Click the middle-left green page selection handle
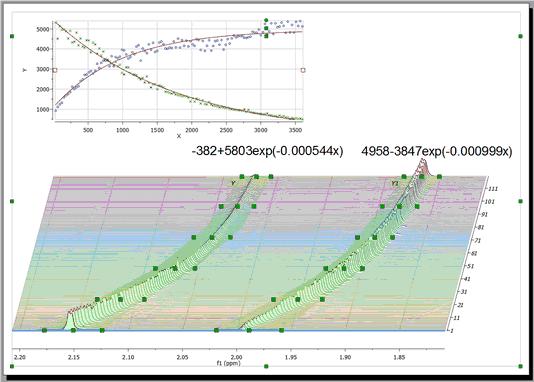 [x=12, y=201]
